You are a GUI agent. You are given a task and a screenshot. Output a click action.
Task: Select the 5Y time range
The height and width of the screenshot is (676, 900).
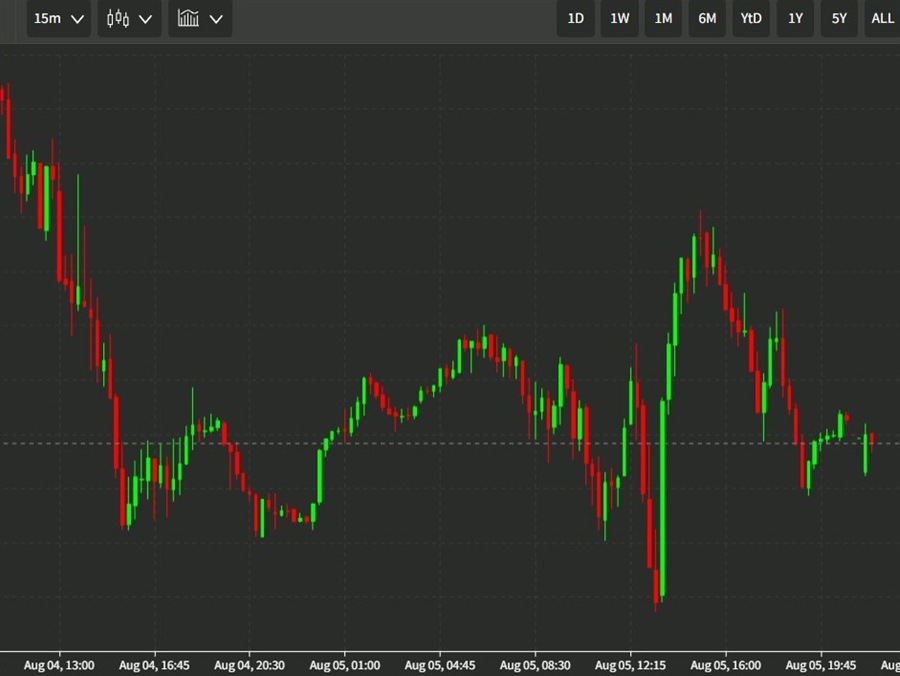[x=839, y=19]
